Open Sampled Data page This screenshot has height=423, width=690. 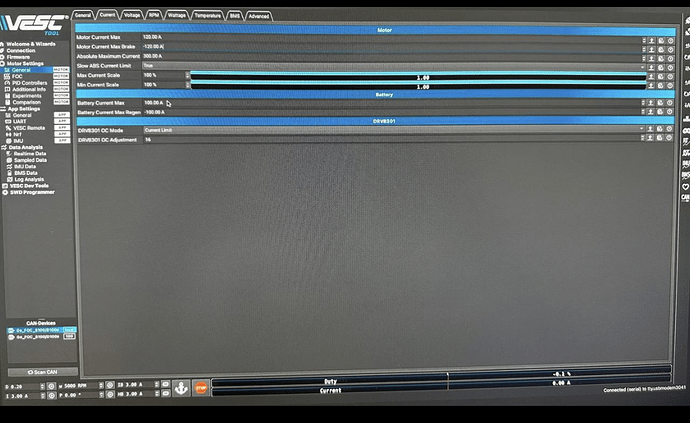coord(29,160)
